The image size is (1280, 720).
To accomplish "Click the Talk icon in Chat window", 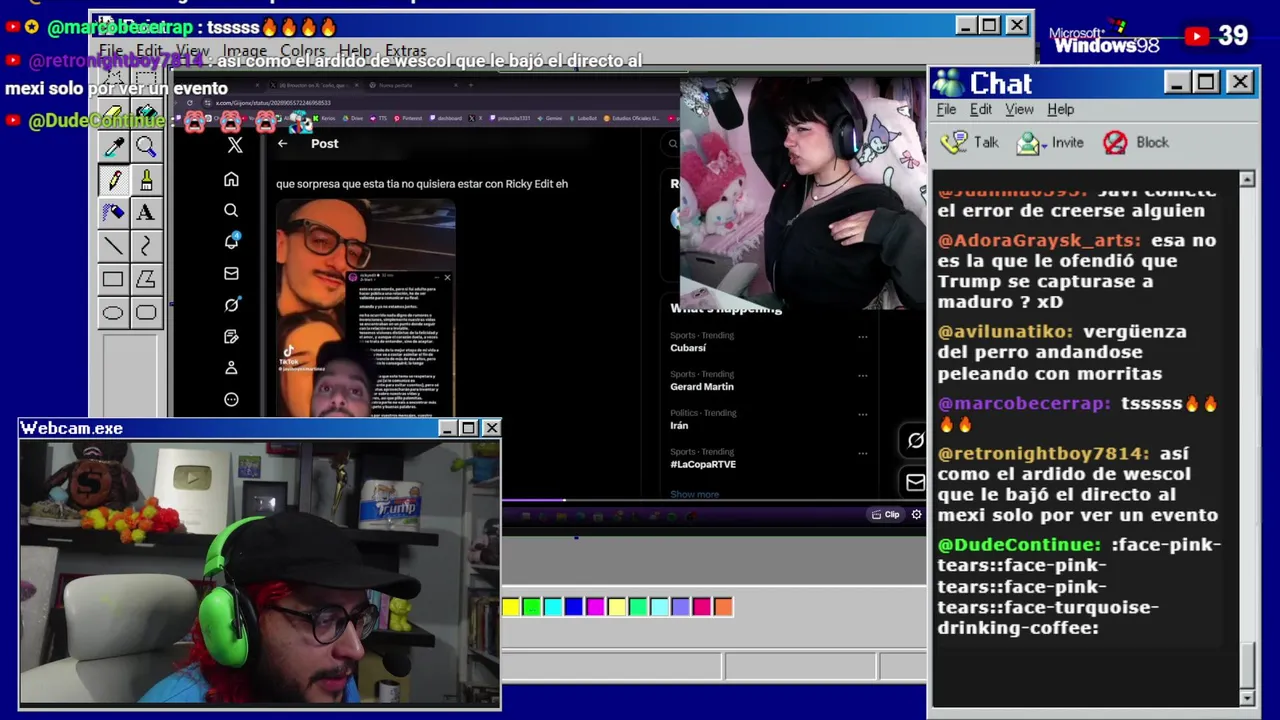I will point(954,143).
